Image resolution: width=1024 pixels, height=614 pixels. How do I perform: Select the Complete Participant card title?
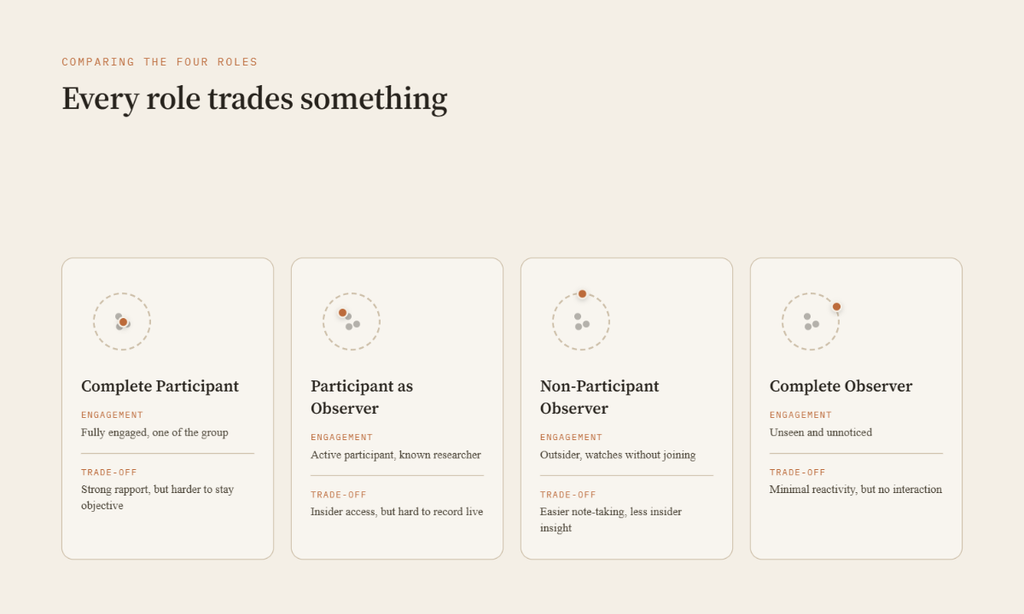pyautogui.click(x=160, y=386)
